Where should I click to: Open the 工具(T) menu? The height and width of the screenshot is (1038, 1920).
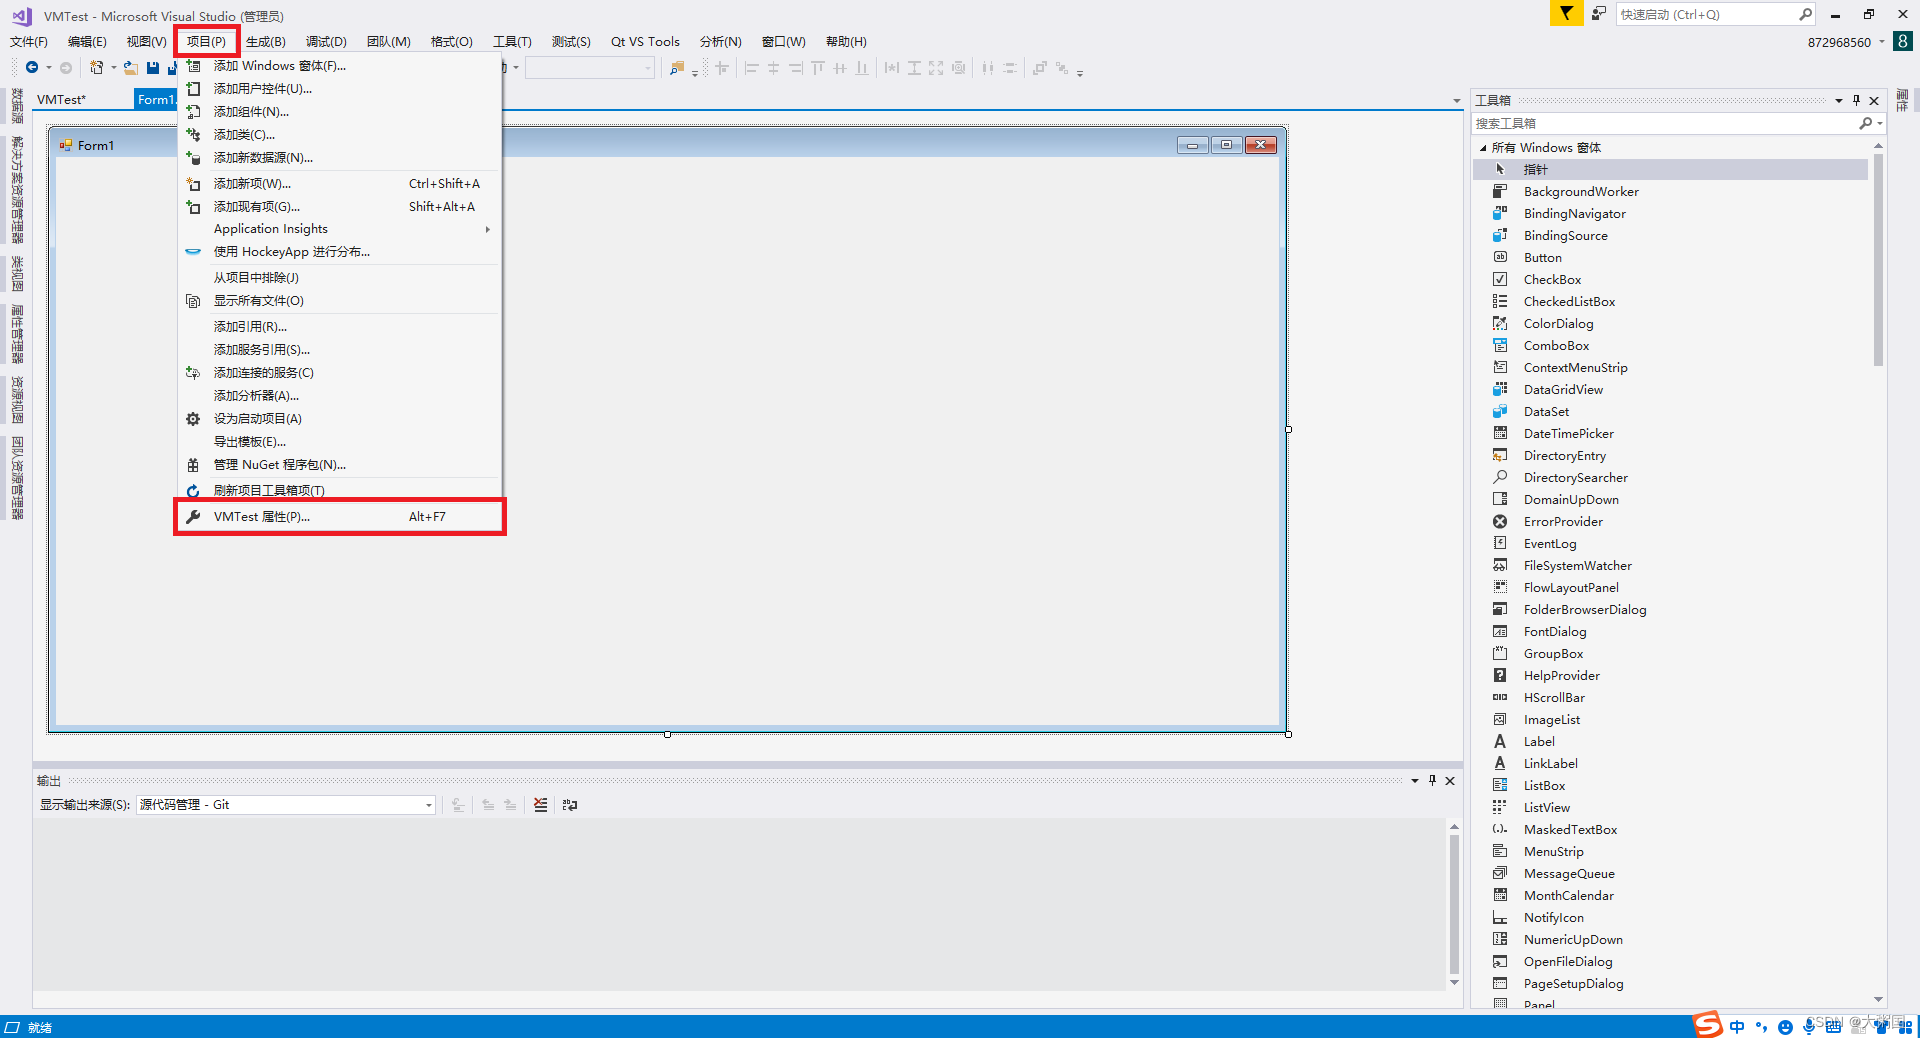click(x=512, y=42)
